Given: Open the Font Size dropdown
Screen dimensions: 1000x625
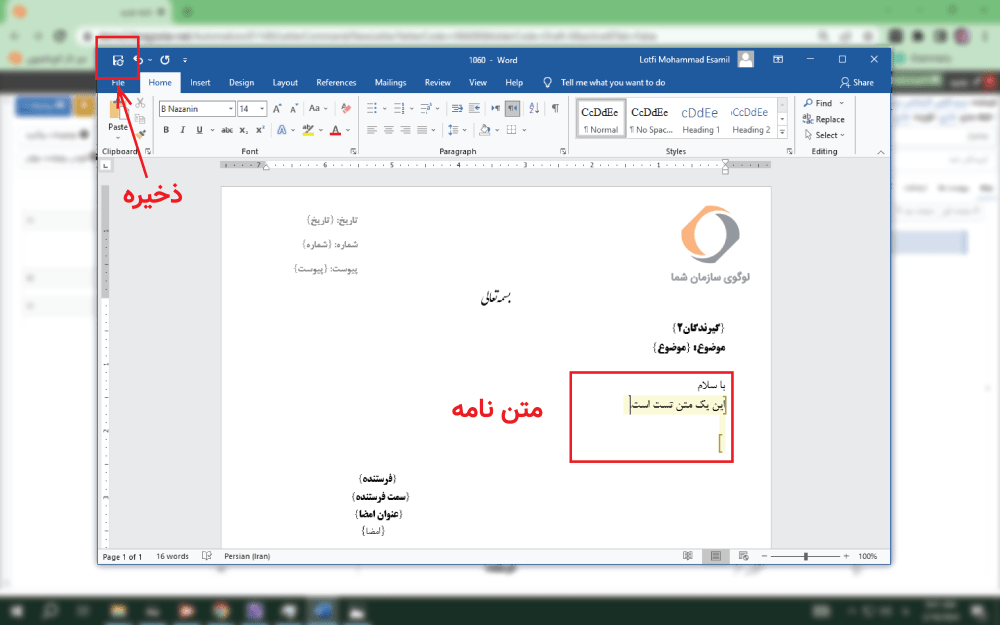Looking at the screenshot, I should (x=262, y=108).
